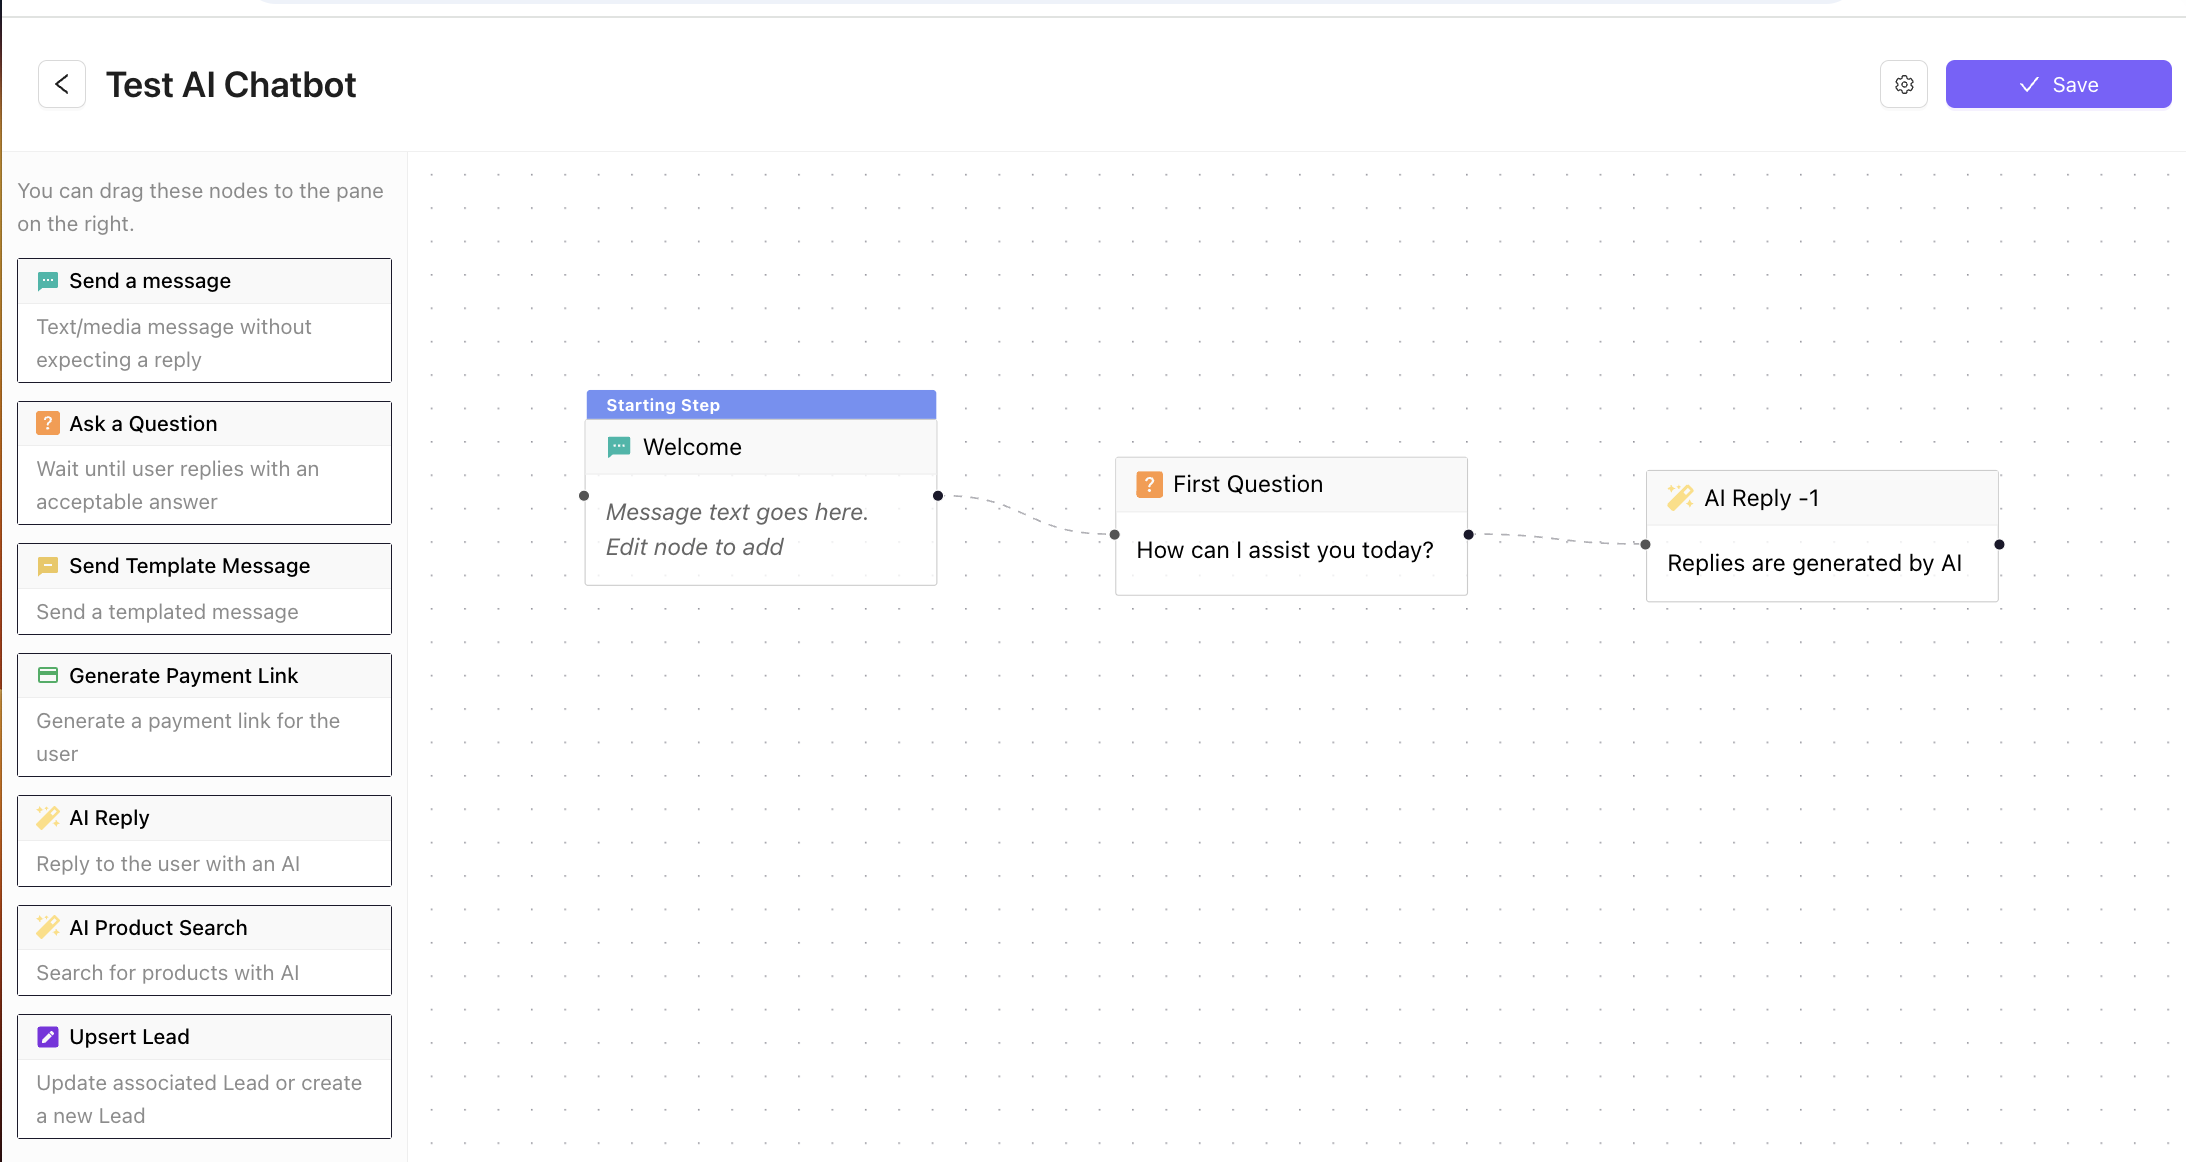Select the Send a message node card title
This screenshot has width=2186, height=1162.
[150, 281]
